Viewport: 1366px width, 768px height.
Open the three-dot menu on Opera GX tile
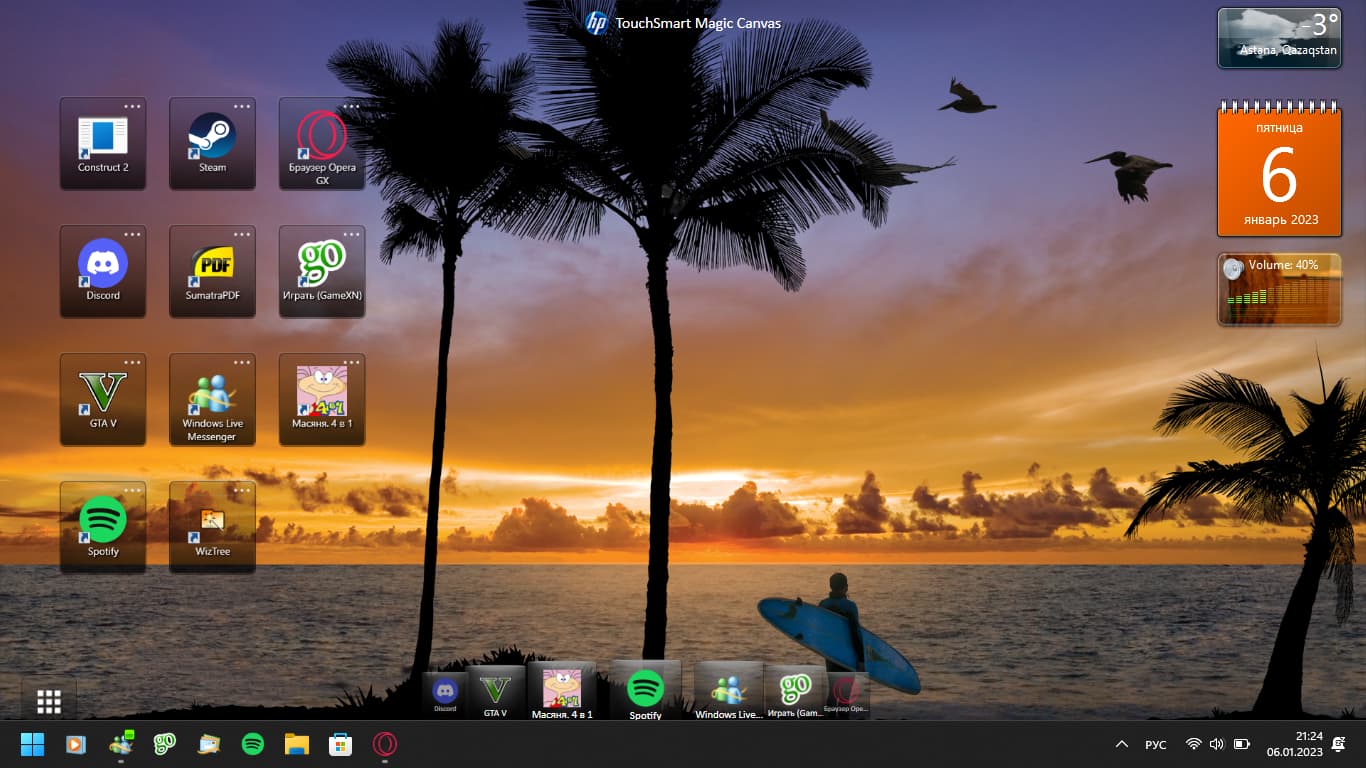pos(352,106)
